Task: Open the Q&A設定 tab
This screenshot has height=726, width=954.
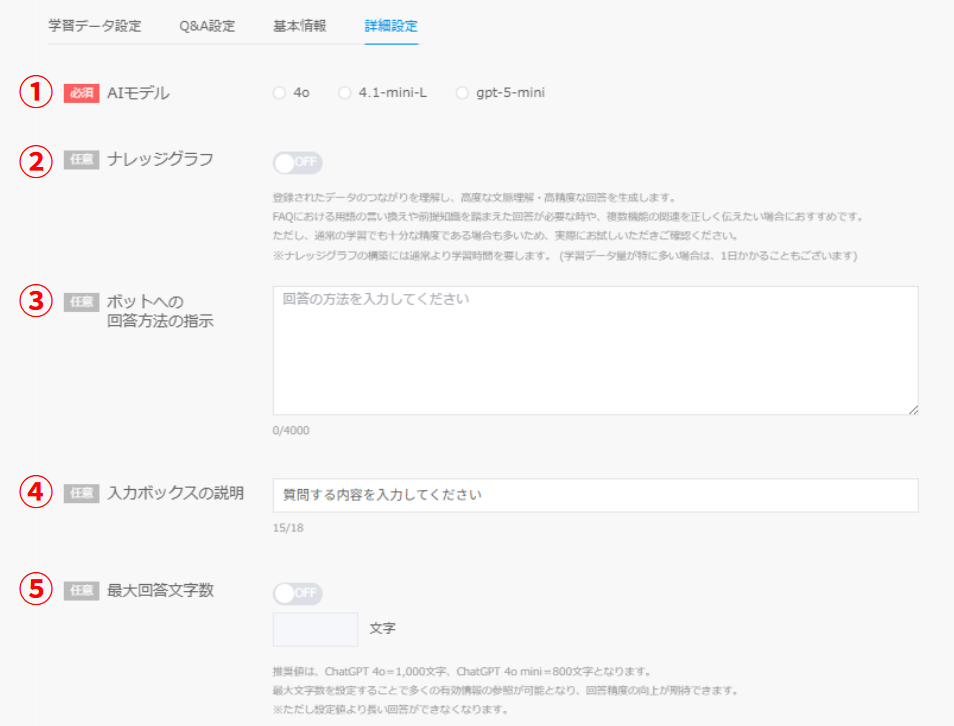Action: coord(207,26)
